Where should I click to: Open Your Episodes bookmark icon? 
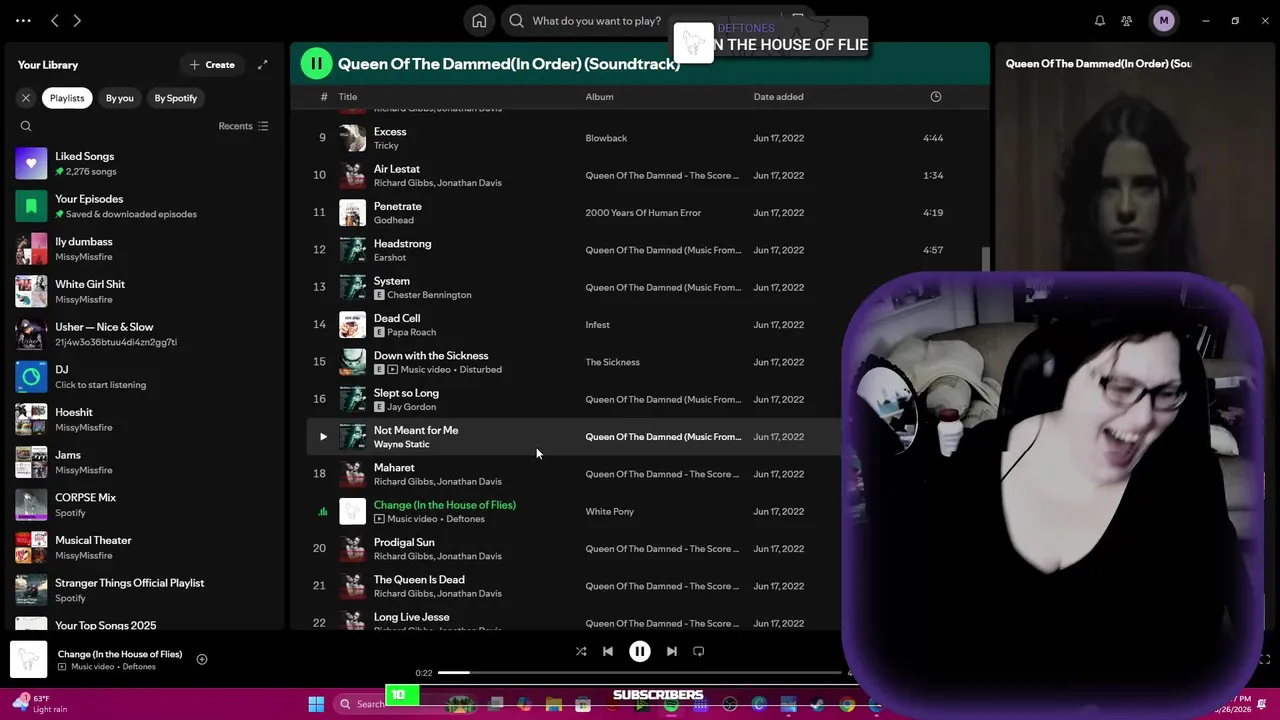click(x=31, y=206)
